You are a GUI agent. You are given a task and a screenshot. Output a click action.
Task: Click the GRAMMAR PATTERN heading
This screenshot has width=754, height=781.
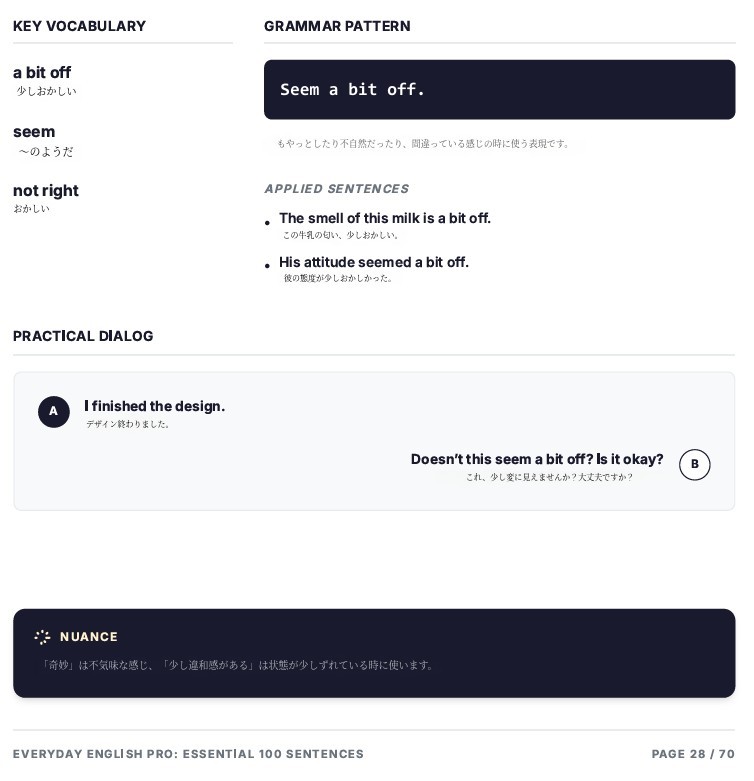pos(337,26)
